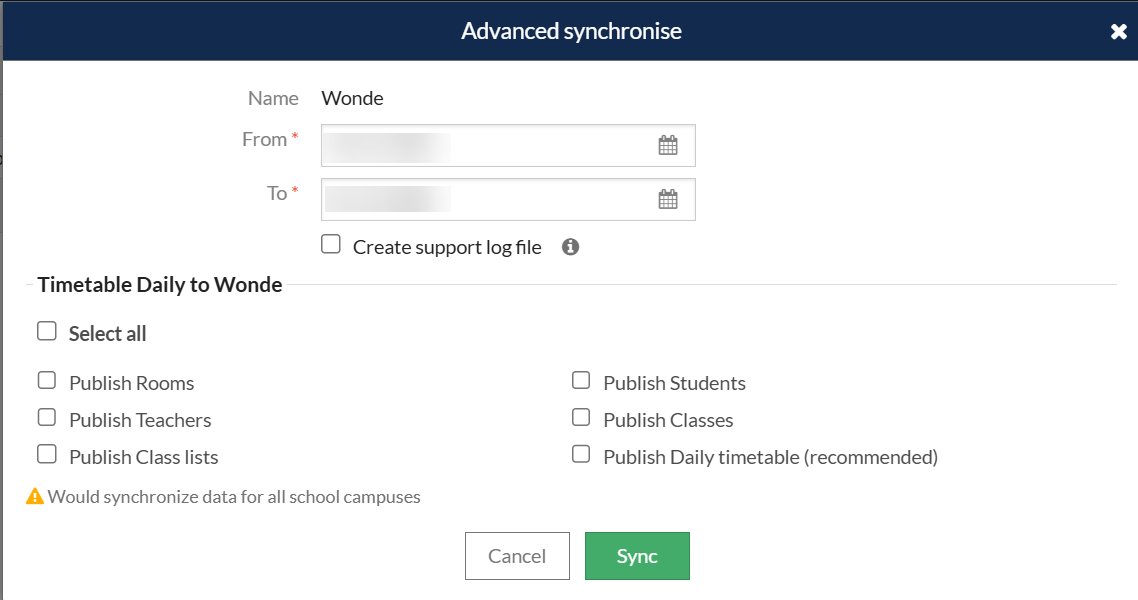
Task: Check the Publish Rooms option
Action: 47,381
